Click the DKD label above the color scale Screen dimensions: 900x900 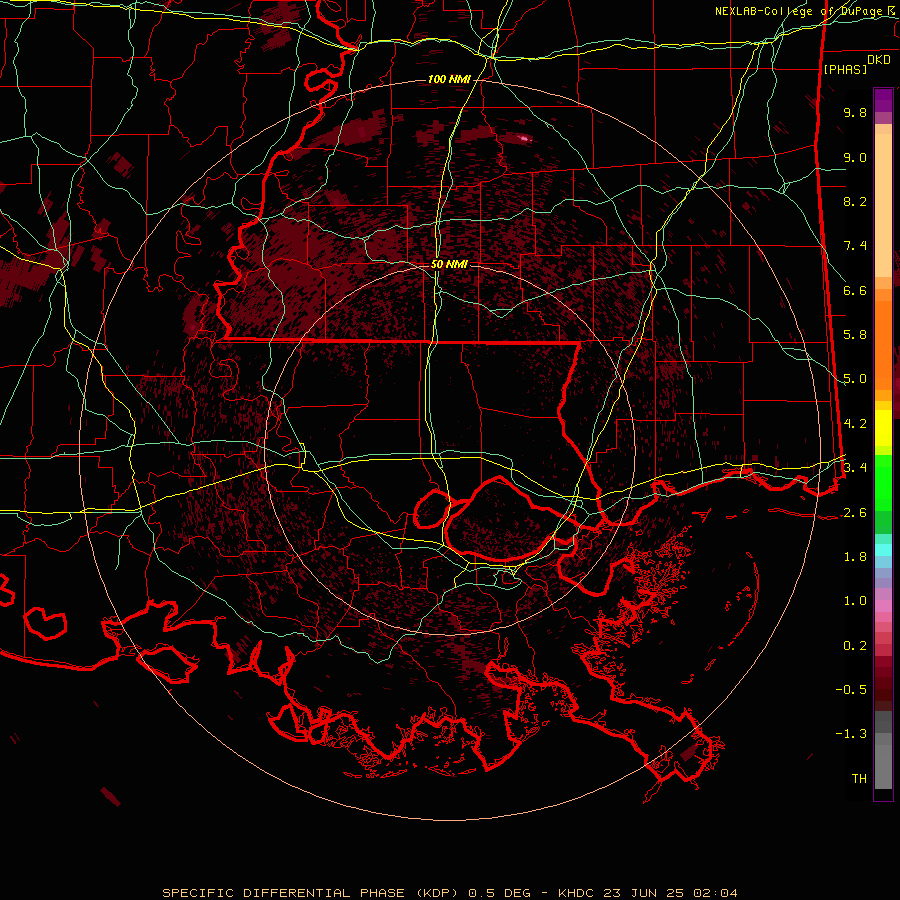point(878,60)
